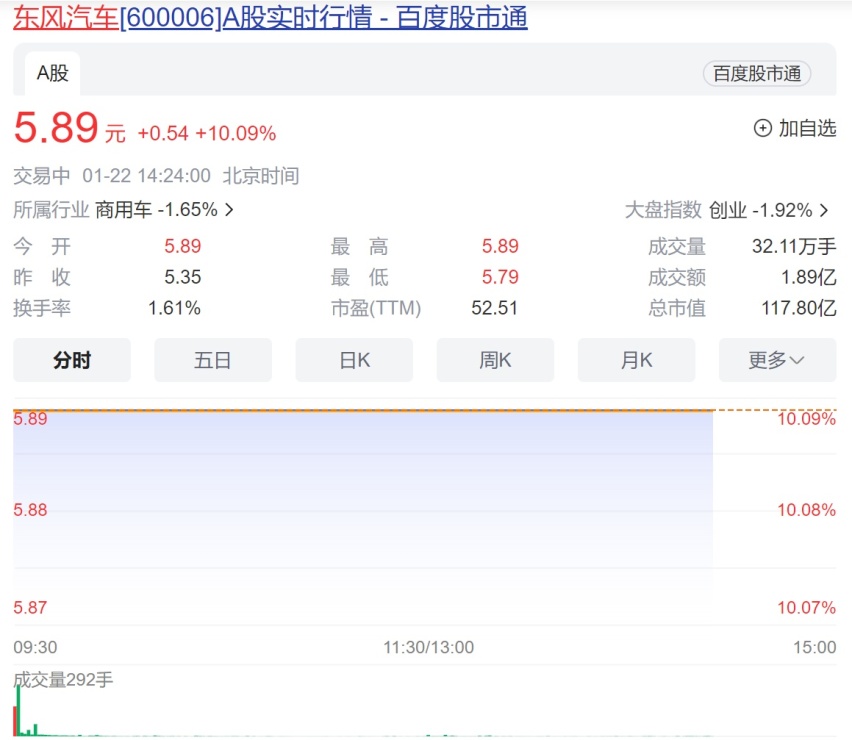Click the plus icon to add 自选

click(x=762, y=128)
